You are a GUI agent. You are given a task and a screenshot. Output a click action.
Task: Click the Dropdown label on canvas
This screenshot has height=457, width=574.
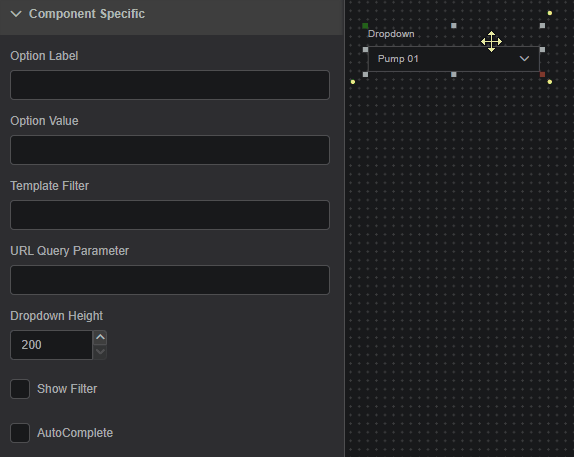391,34
